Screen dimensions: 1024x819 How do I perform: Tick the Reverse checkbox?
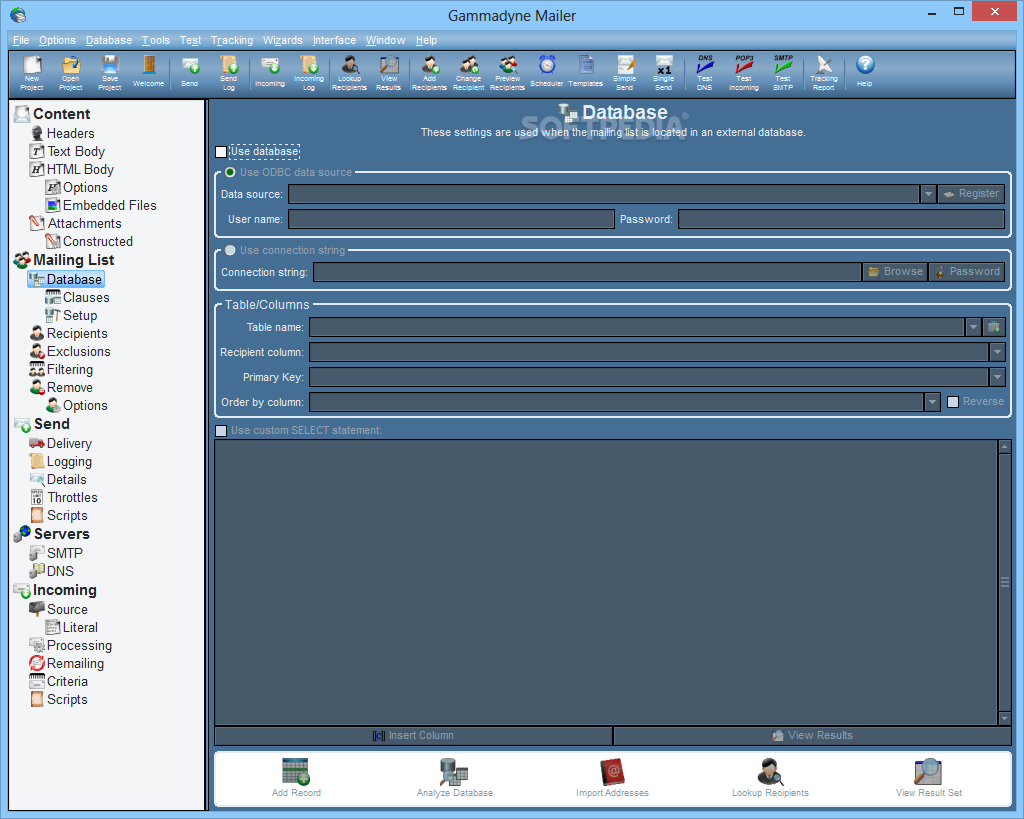tap(953, 402)
